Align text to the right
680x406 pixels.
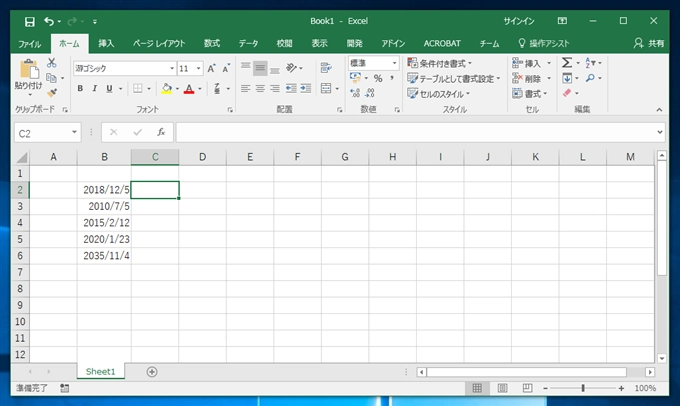275,88
